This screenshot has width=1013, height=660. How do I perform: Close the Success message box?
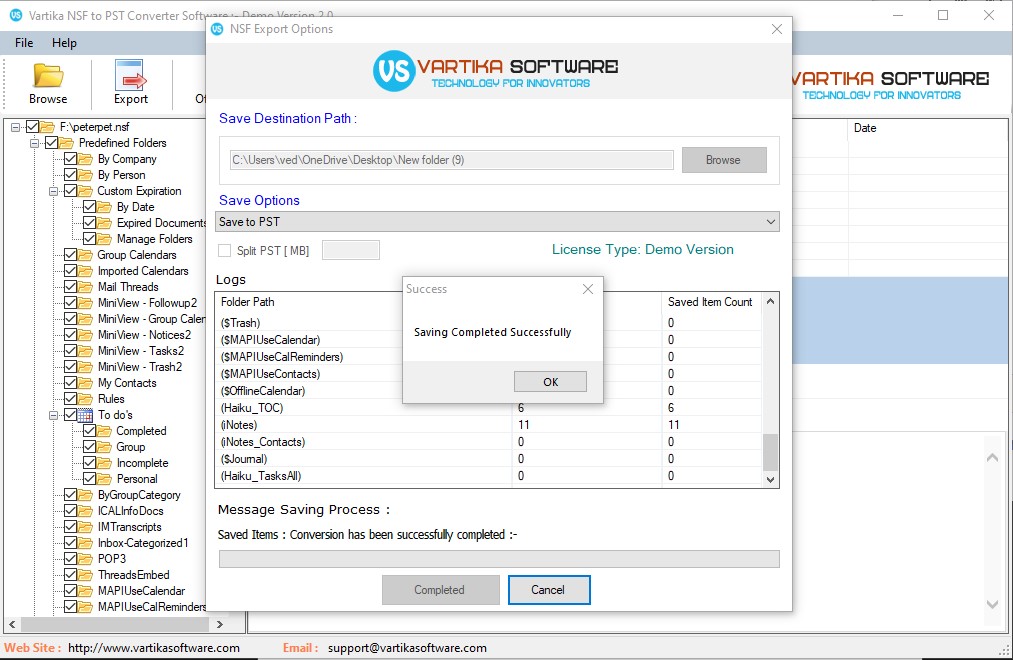point(588,289)
